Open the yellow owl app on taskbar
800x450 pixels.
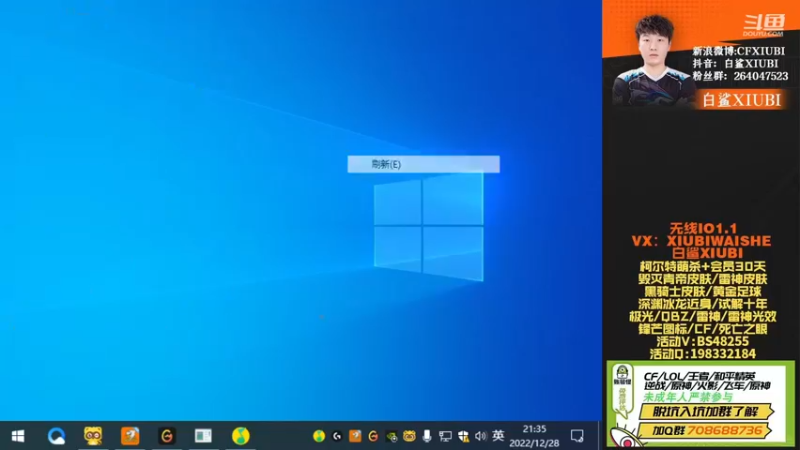click(93, 436)
